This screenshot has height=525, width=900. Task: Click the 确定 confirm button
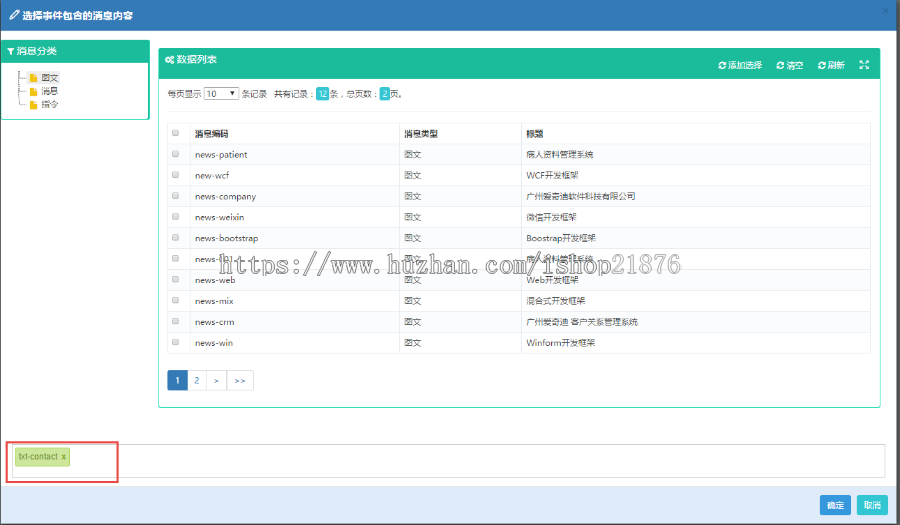(x=835, y=505)
